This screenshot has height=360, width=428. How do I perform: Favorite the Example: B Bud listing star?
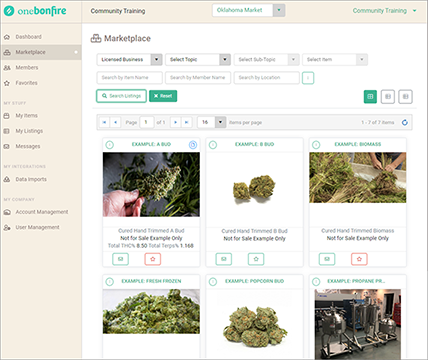pos(256,259)
